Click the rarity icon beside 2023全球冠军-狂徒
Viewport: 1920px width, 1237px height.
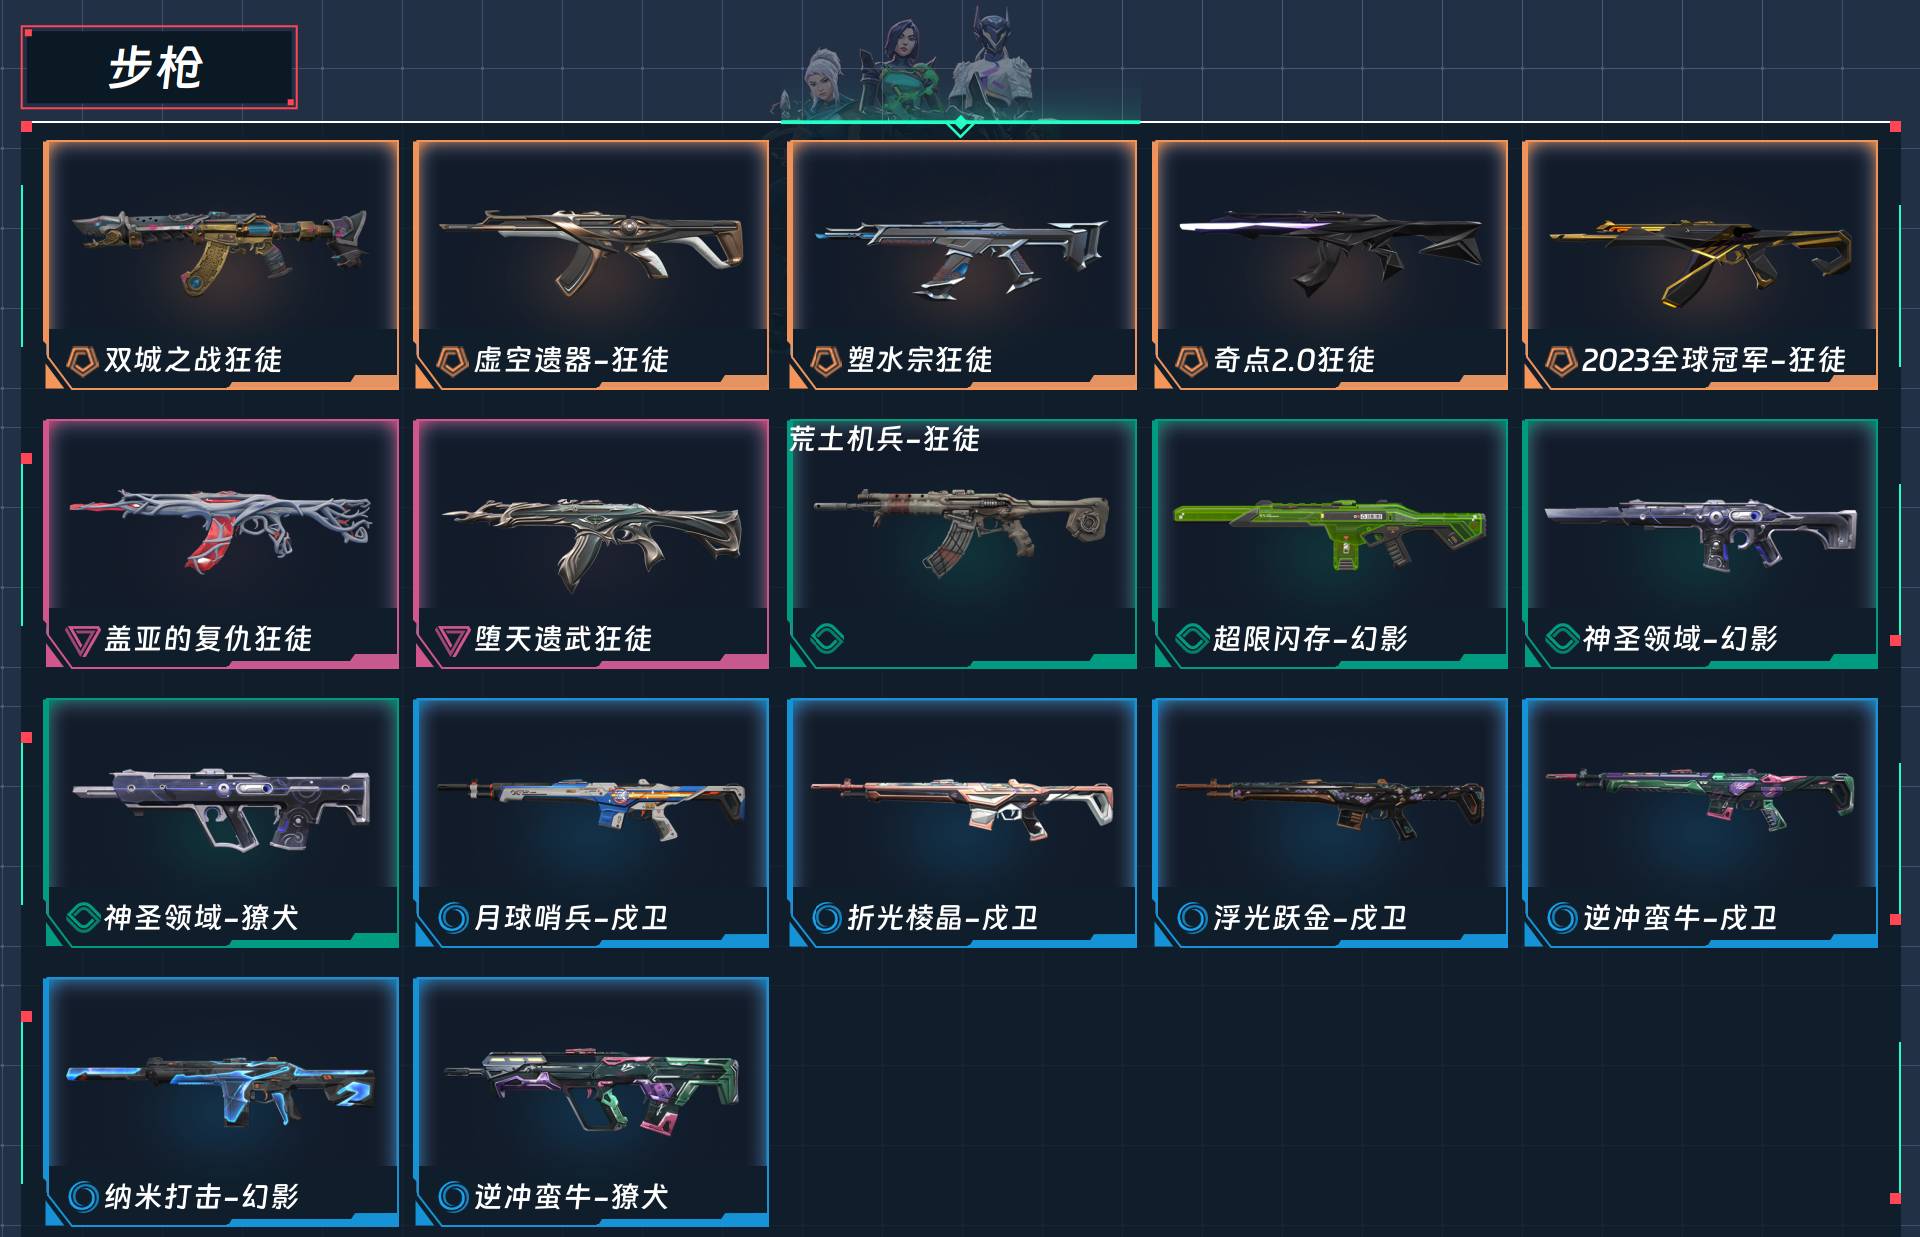coord(1561,360)
